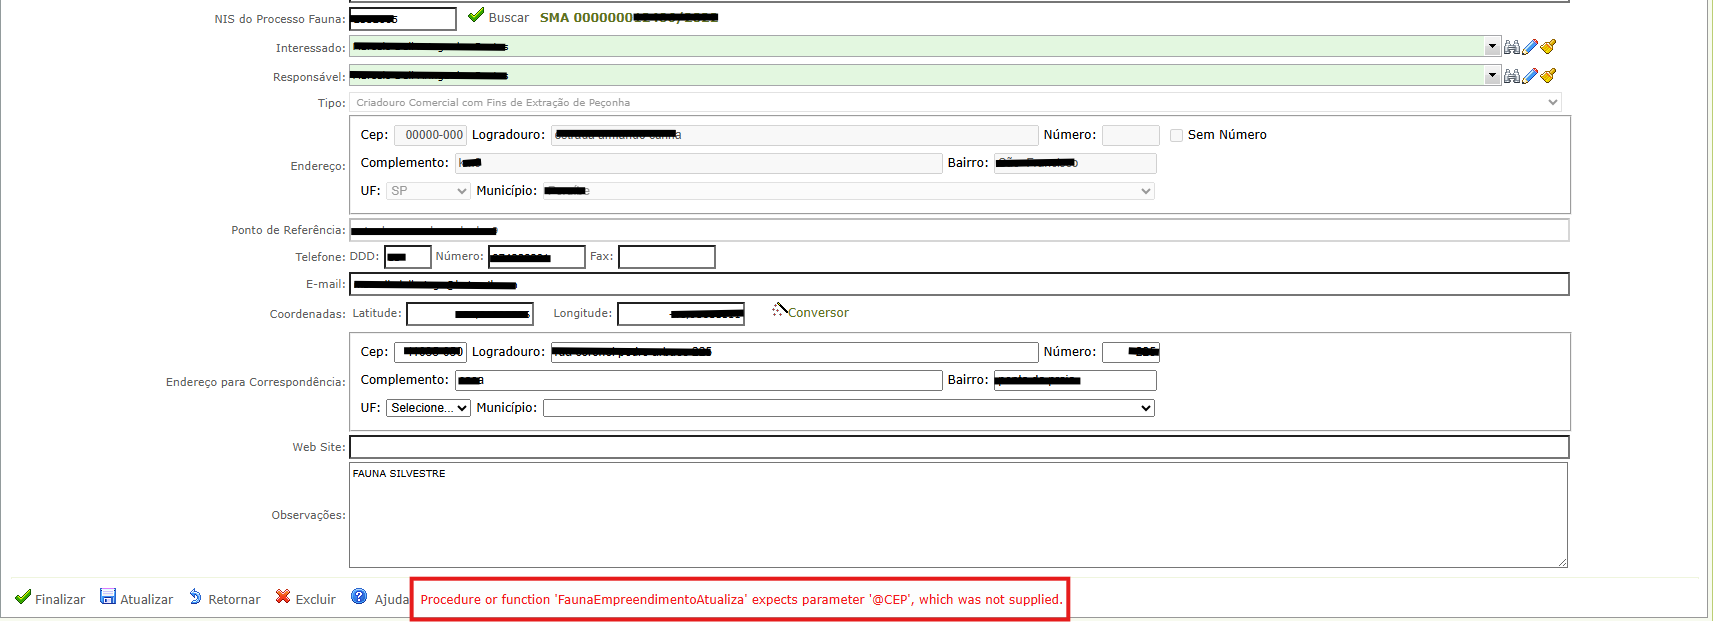Click the broom clear icon beside Responsável

(x=1548, y=76)
